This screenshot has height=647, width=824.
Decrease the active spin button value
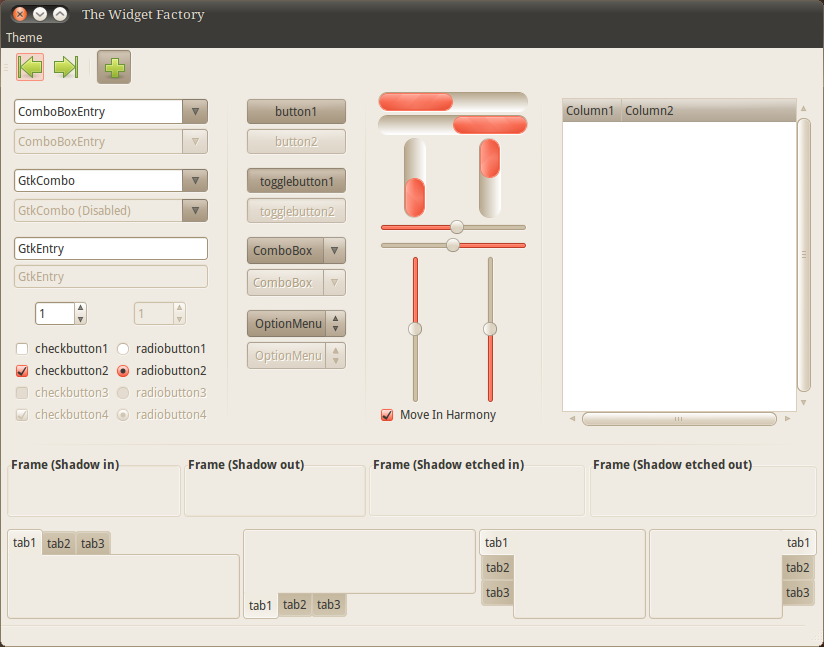[x=80, y=319]
